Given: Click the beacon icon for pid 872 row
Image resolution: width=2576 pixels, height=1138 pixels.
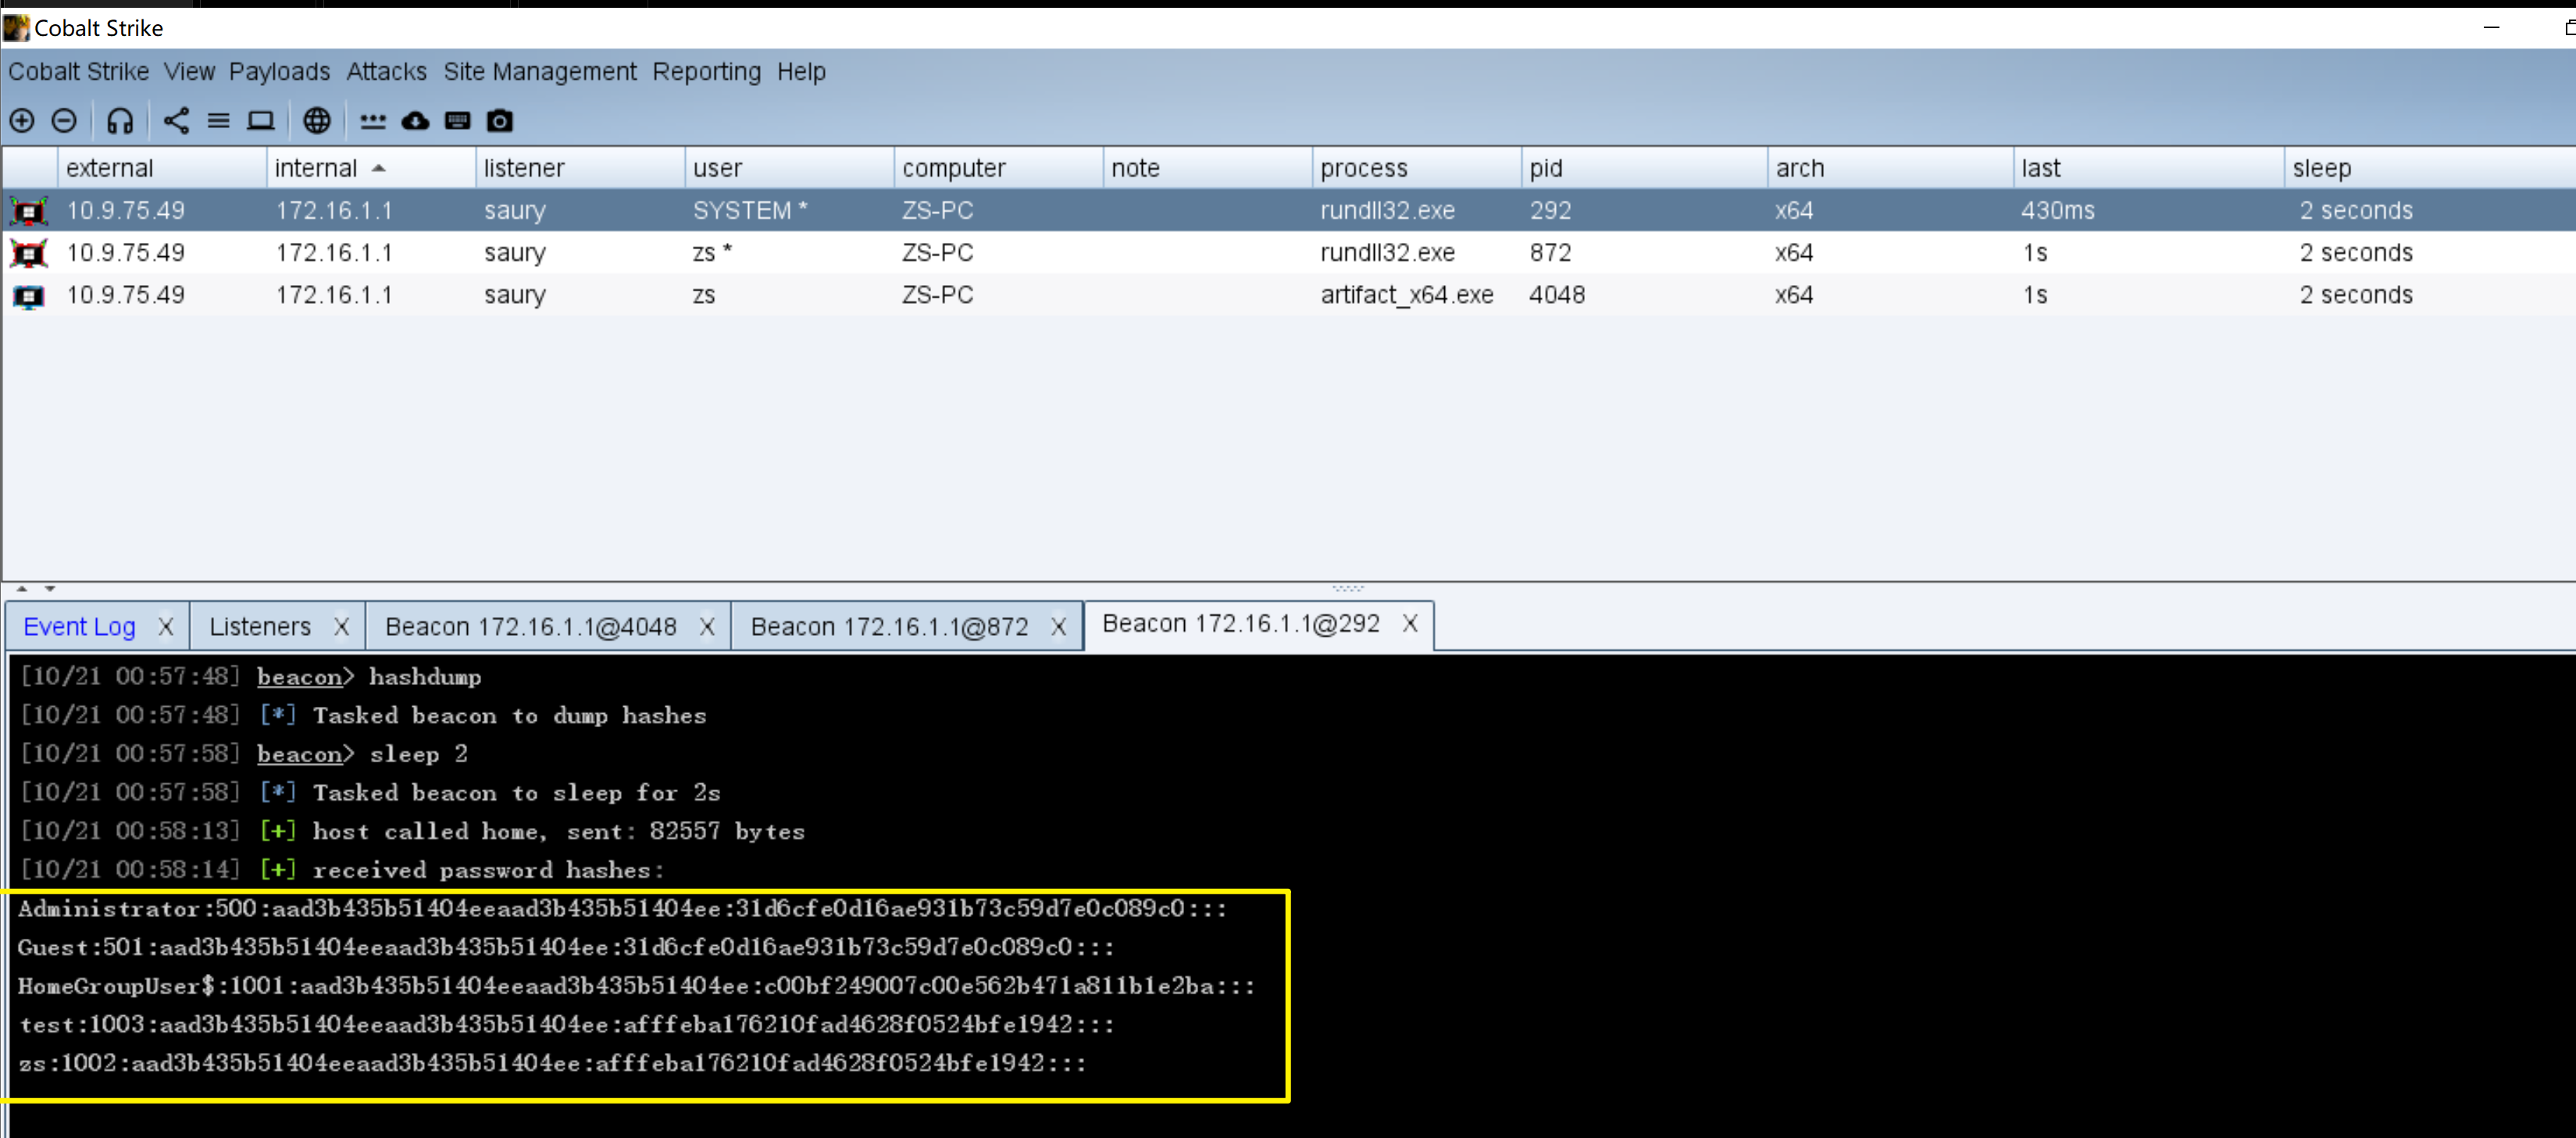Looking at the screenshot, I should coord(29,253).
